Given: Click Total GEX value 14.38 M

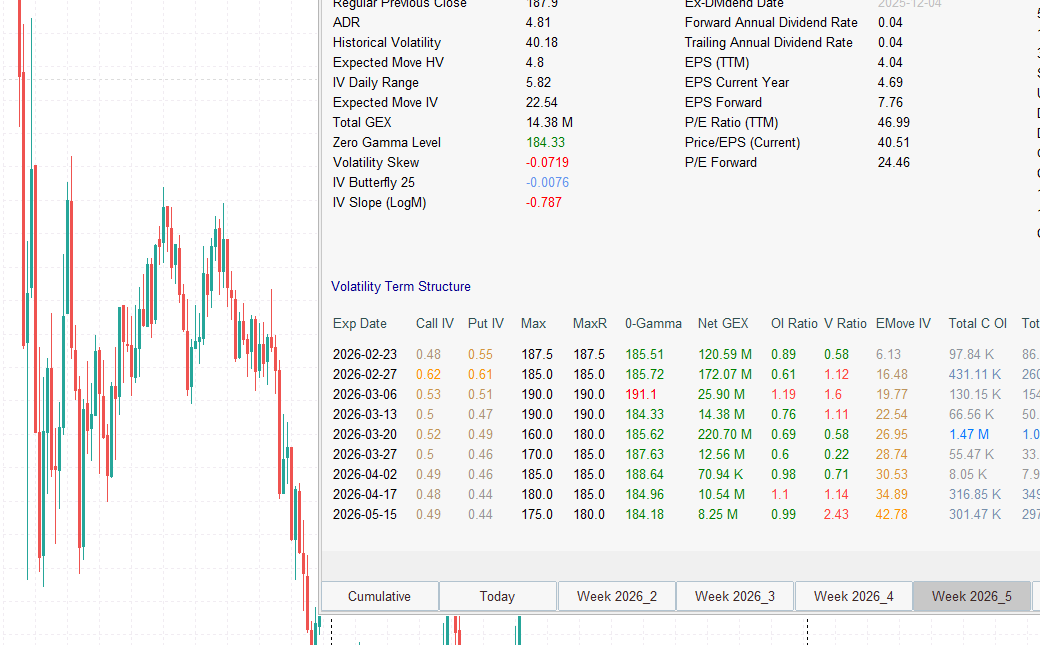Looking at the screenshot, I should (549, 122).
